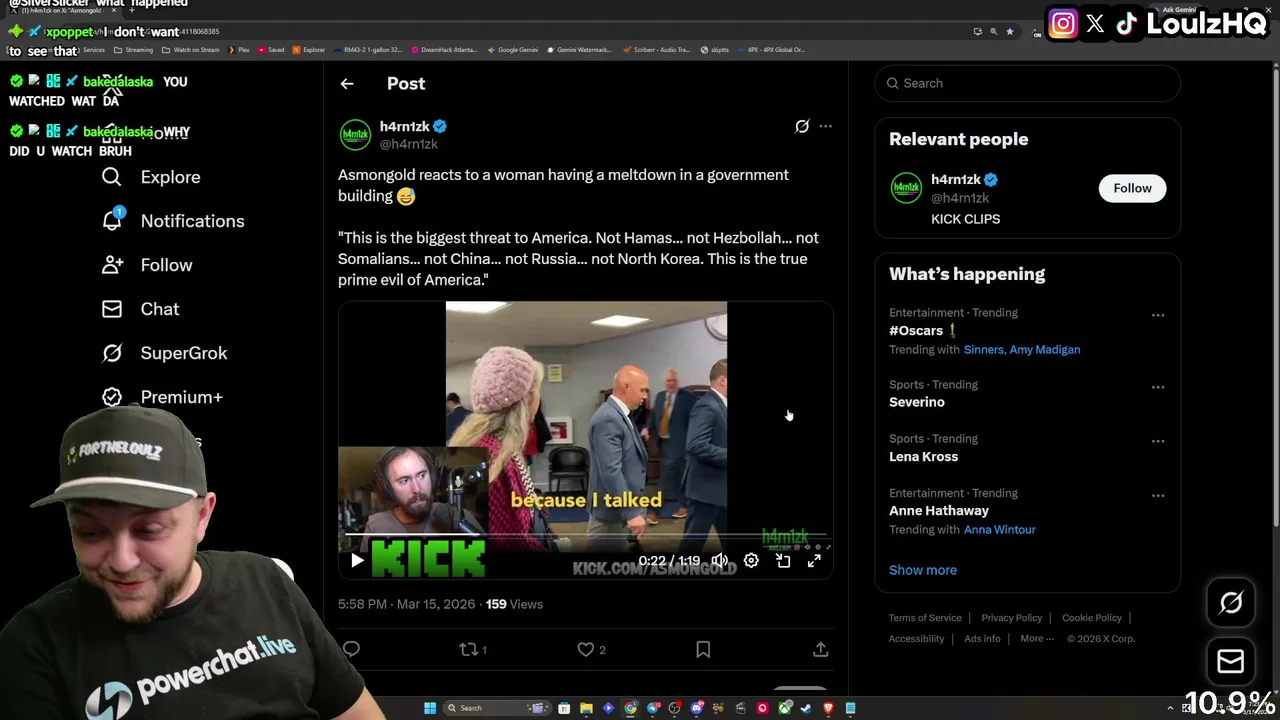The height and width of the screenshot is (720, 1280).
Task: Open h4rn1zk profile under Relevant people
Action: (956, 180)
